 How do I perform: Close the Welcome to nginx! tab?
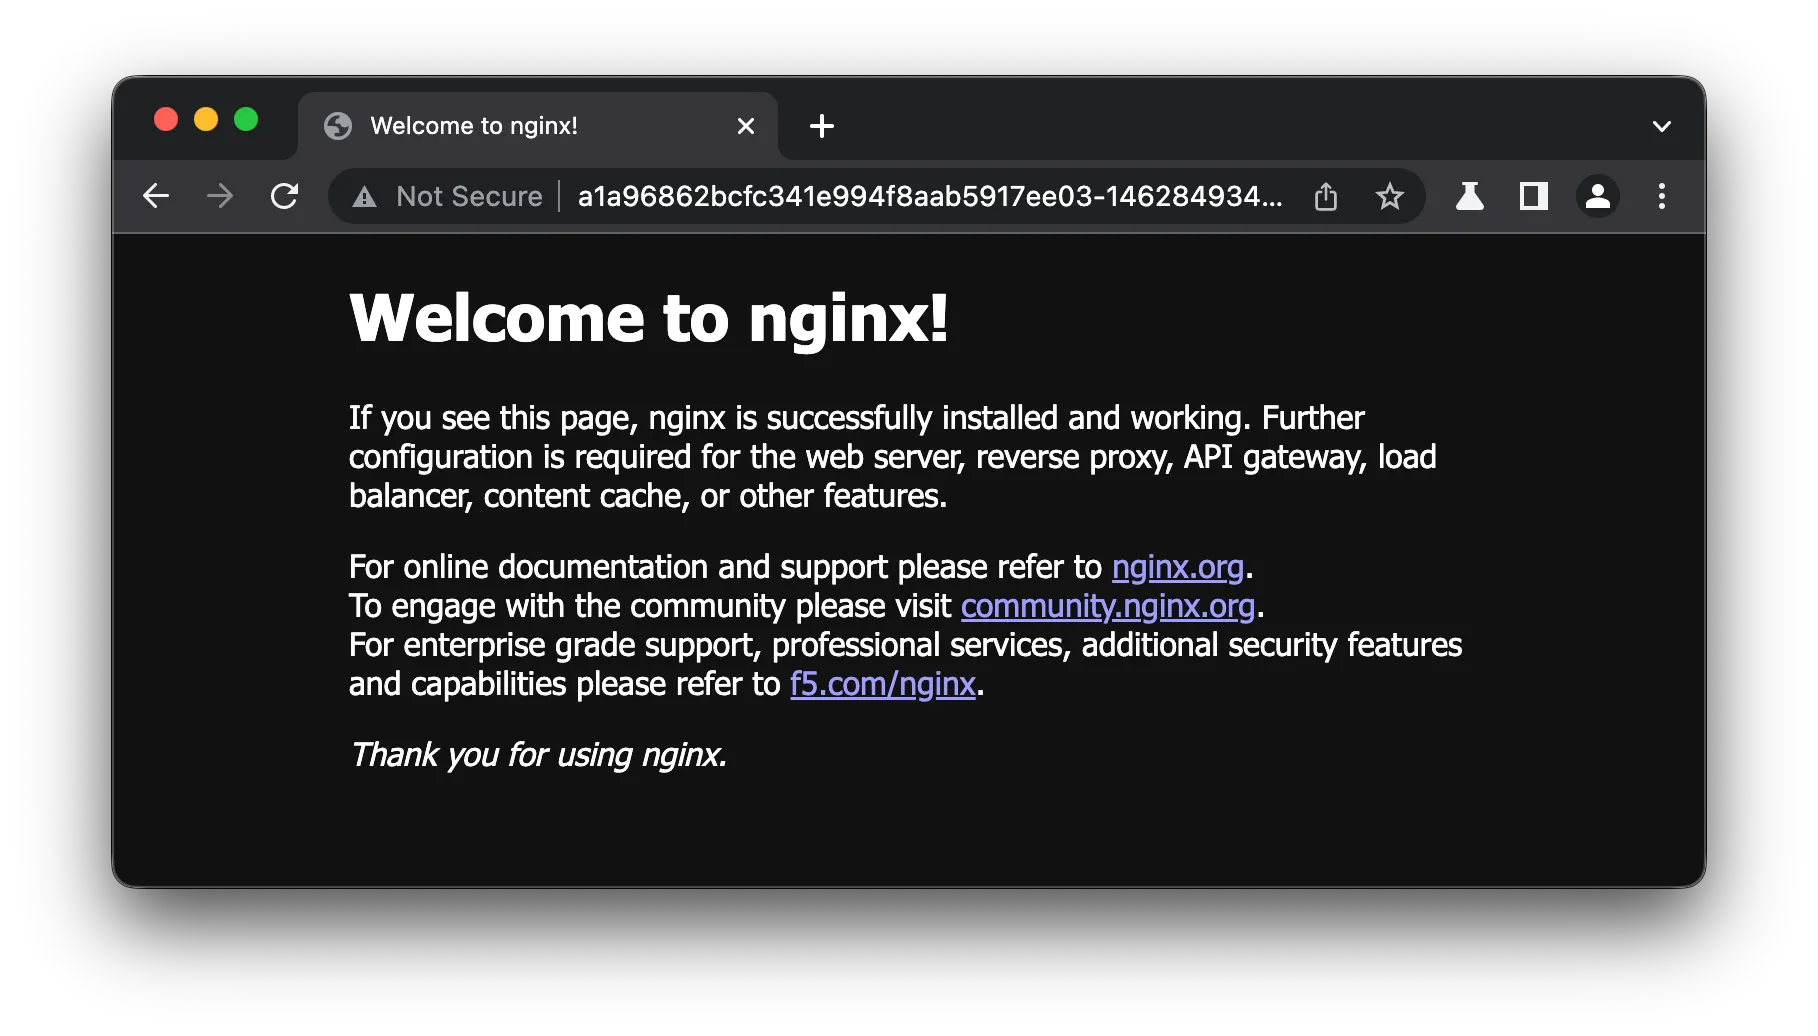(746, 126)
